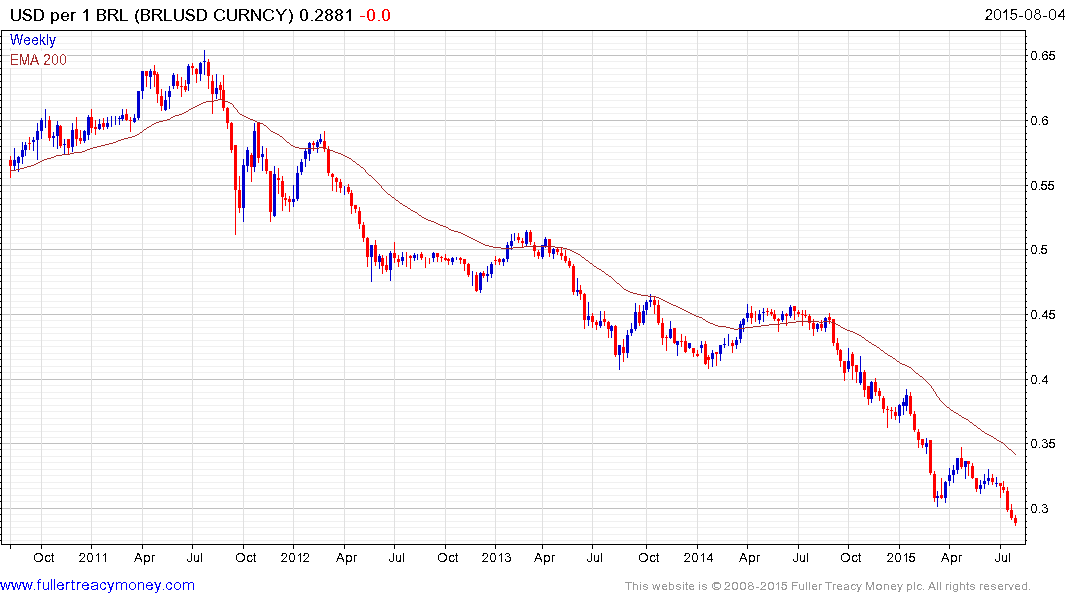Click the 2012 label on the time axis
Image resolution: width=1075 pixels, height=600 pixels.
pos(295,557)
